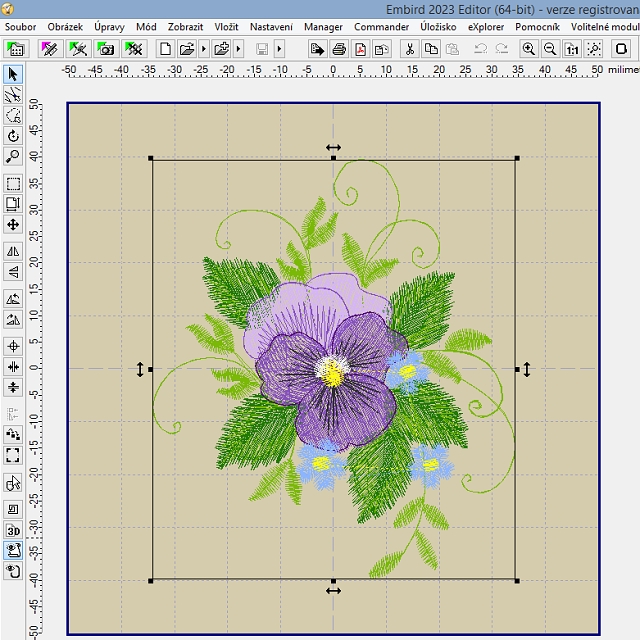Viewport: 640px width, 640px height.
Task: Choose the rectangle selection tool
Action: (13, 184)
